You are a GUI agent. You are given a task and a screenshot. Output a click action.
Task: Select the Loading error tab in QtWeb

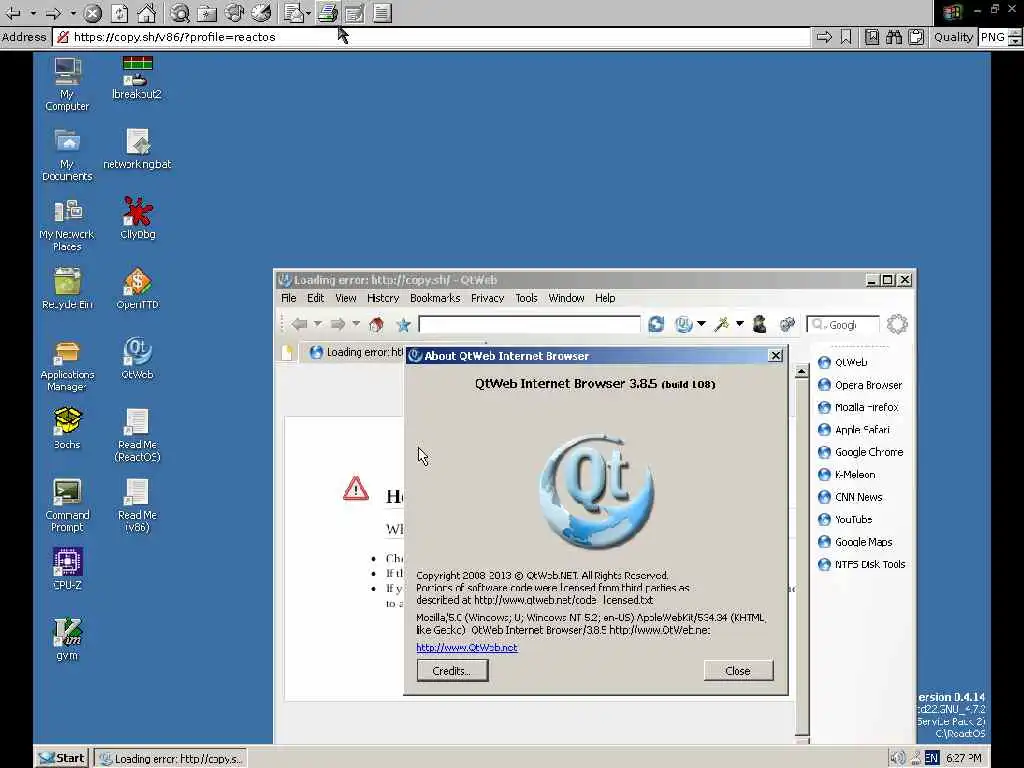(x=356, y=353)
